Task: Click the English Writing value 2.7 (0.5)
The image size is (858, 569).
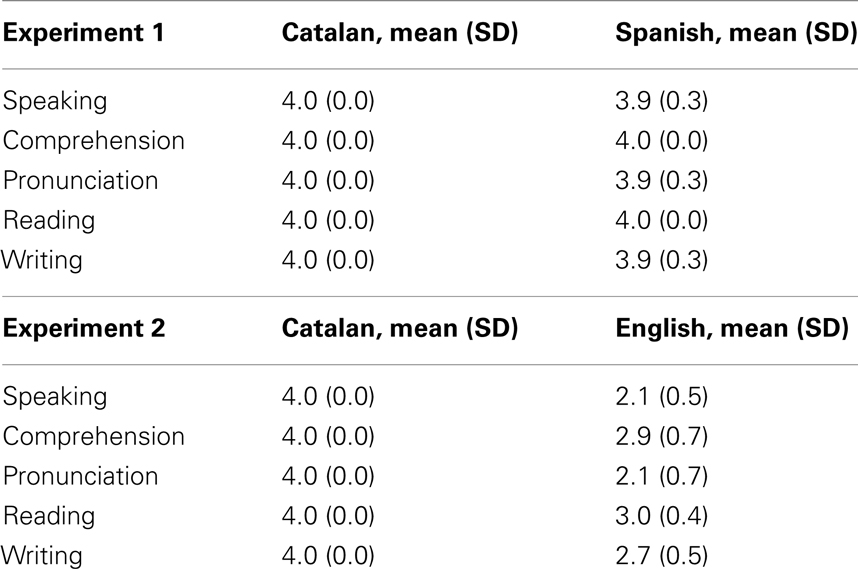Action: coord(661,556)
